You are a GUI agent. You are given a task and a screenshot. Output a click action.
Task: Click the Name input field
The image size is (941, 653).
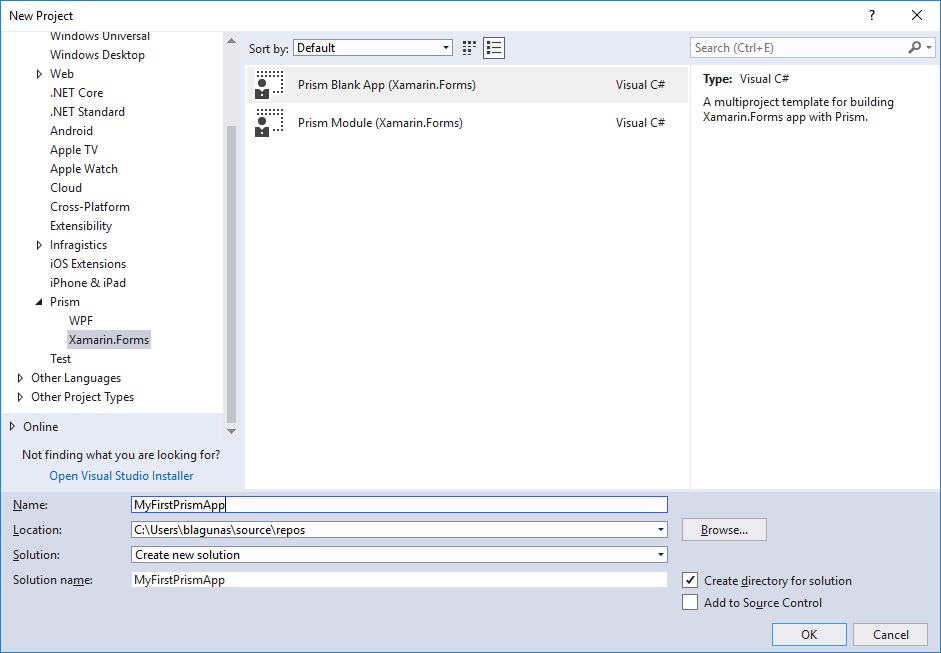(399, 505)
